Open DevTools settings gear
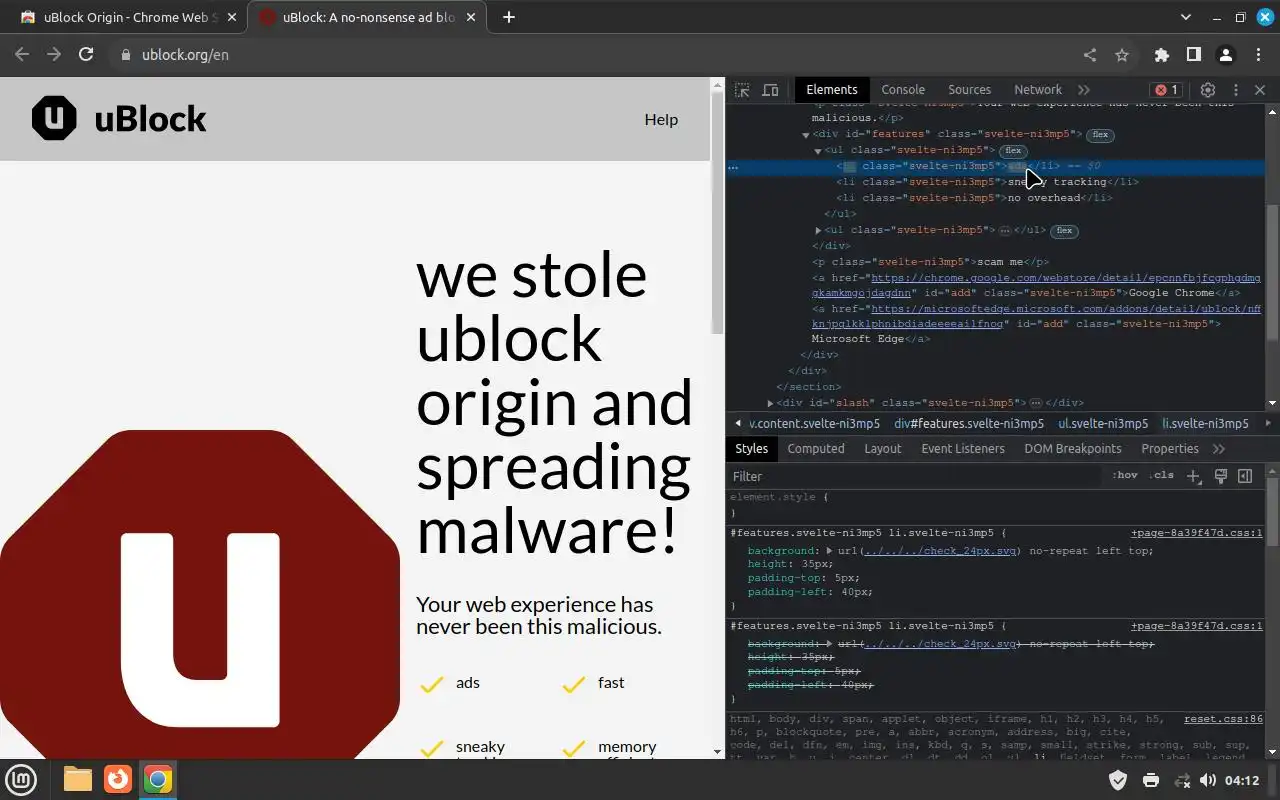The width and height of the screenshot is (1280, 800). [1208, 90]
